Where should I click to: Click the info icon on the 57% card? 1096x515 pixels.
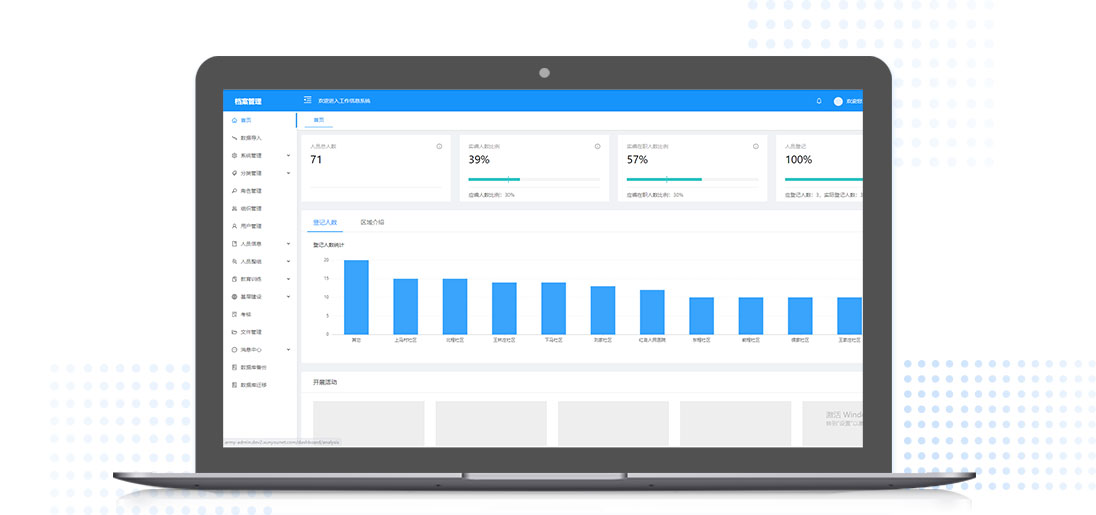[x=756, y=146]
